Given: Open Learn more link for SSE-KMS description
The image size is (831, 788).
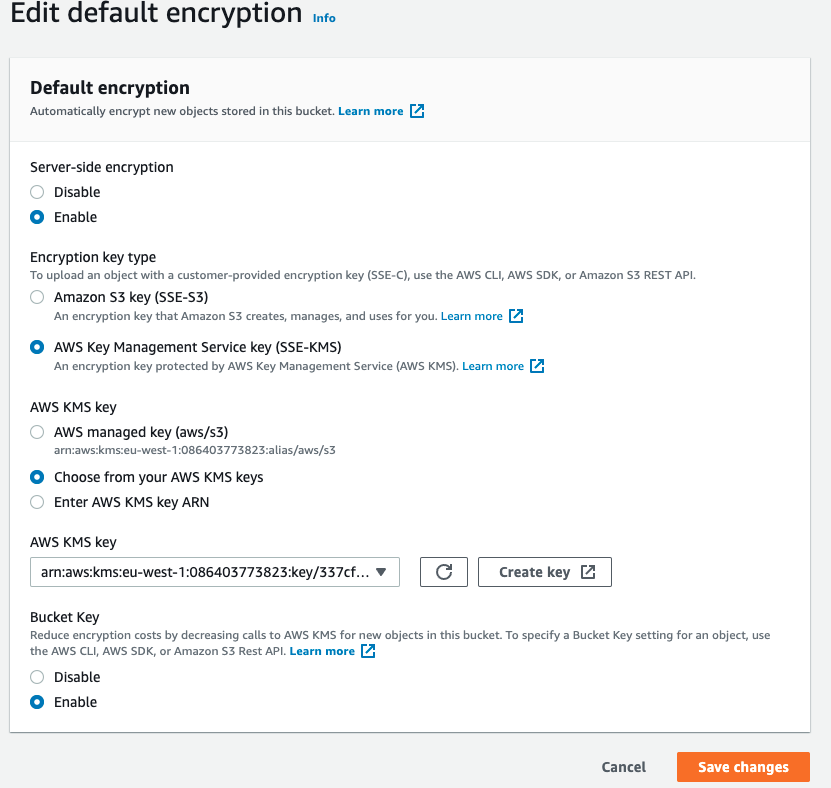Looking at the screenshot, I should [493, 366].
